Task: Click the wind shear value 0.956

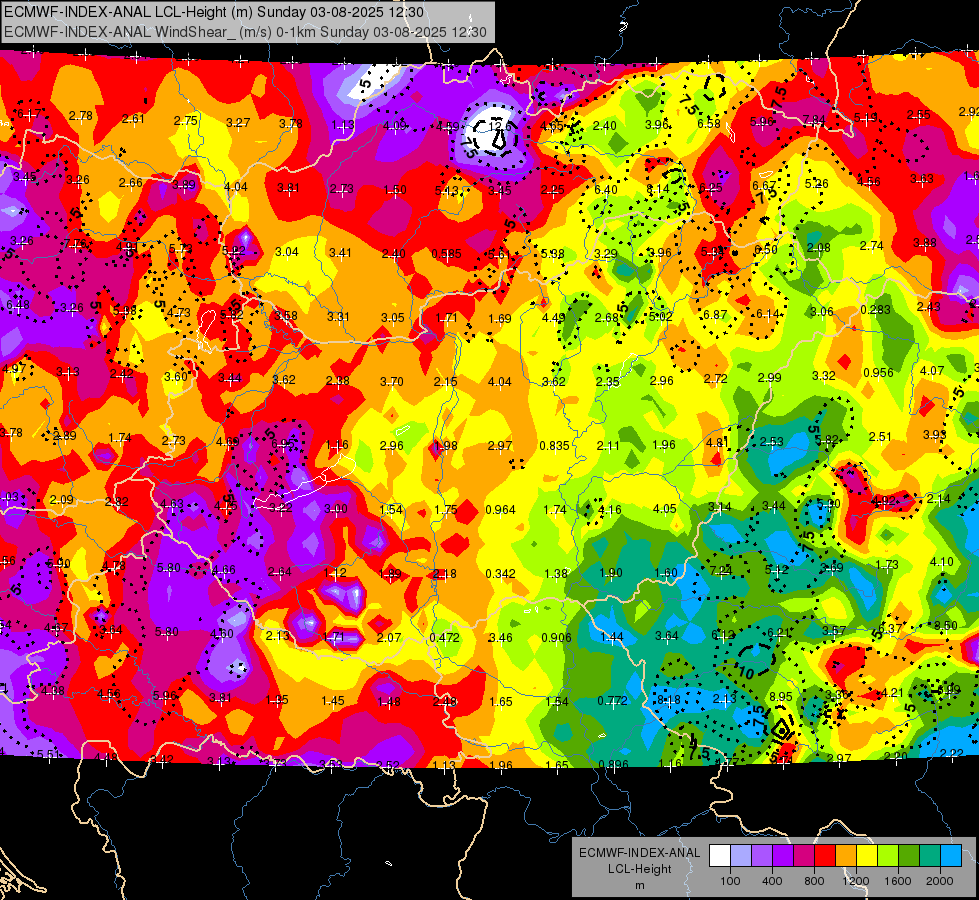Action: [x=878, y=373]
